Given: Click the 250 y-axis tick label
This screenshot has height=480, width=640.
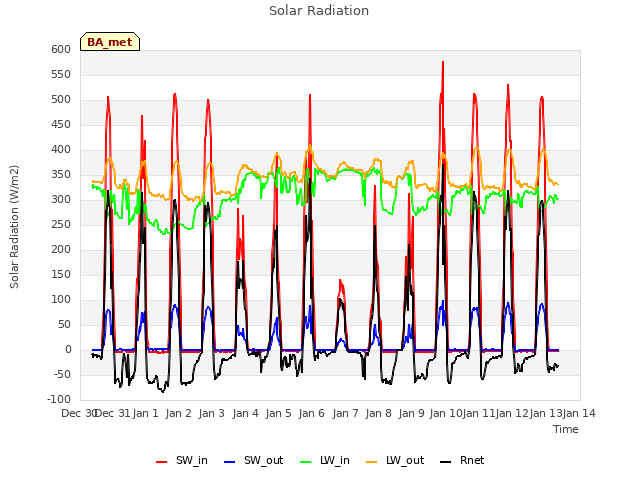Looking at the screenshot, I should pos(61,224).
